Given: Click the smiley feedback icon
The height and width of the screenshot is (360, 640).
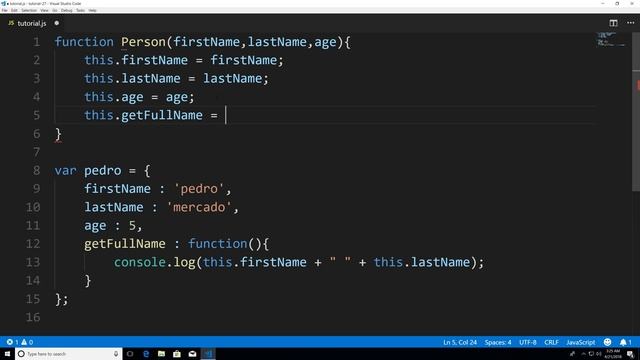Looking at the screenshot, I should (x=607, y=342).
